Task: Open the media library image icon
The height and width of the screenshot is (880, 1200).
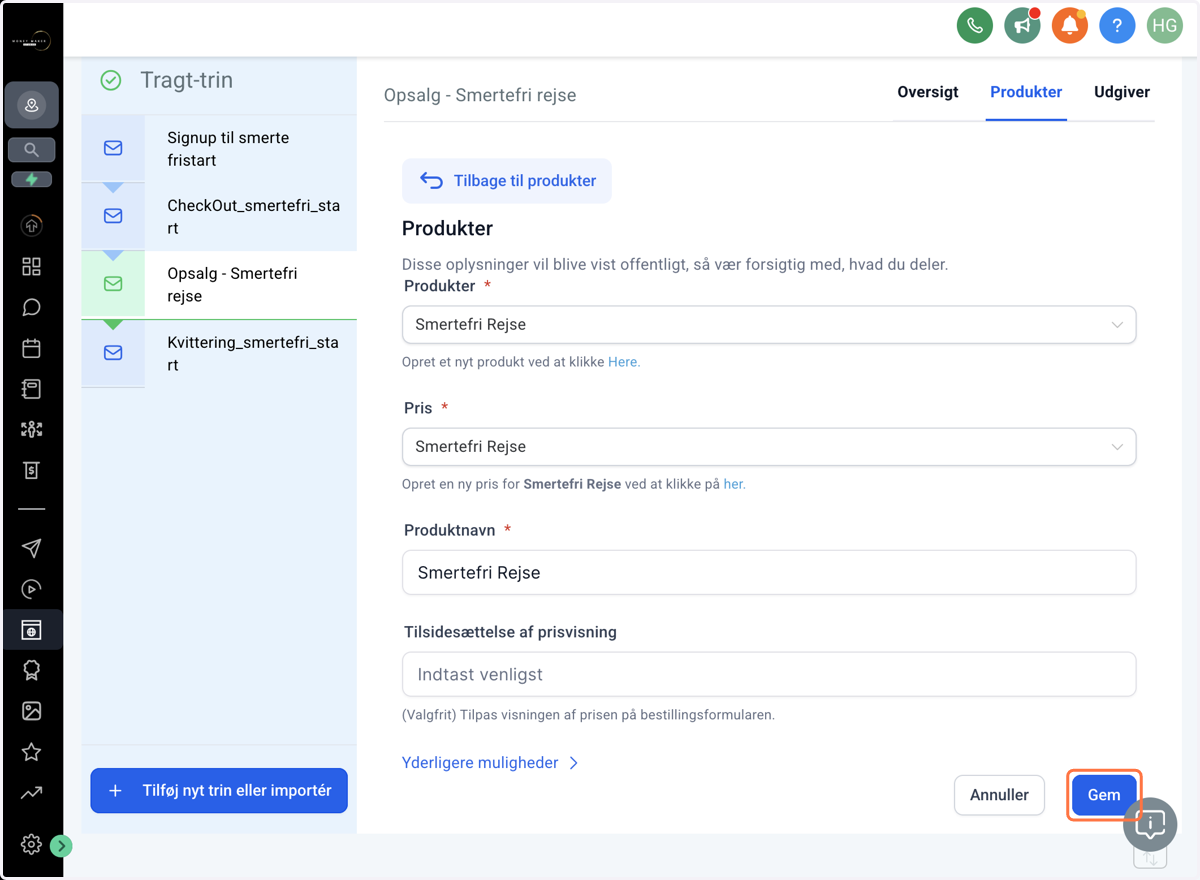Action: click(31, 711)
